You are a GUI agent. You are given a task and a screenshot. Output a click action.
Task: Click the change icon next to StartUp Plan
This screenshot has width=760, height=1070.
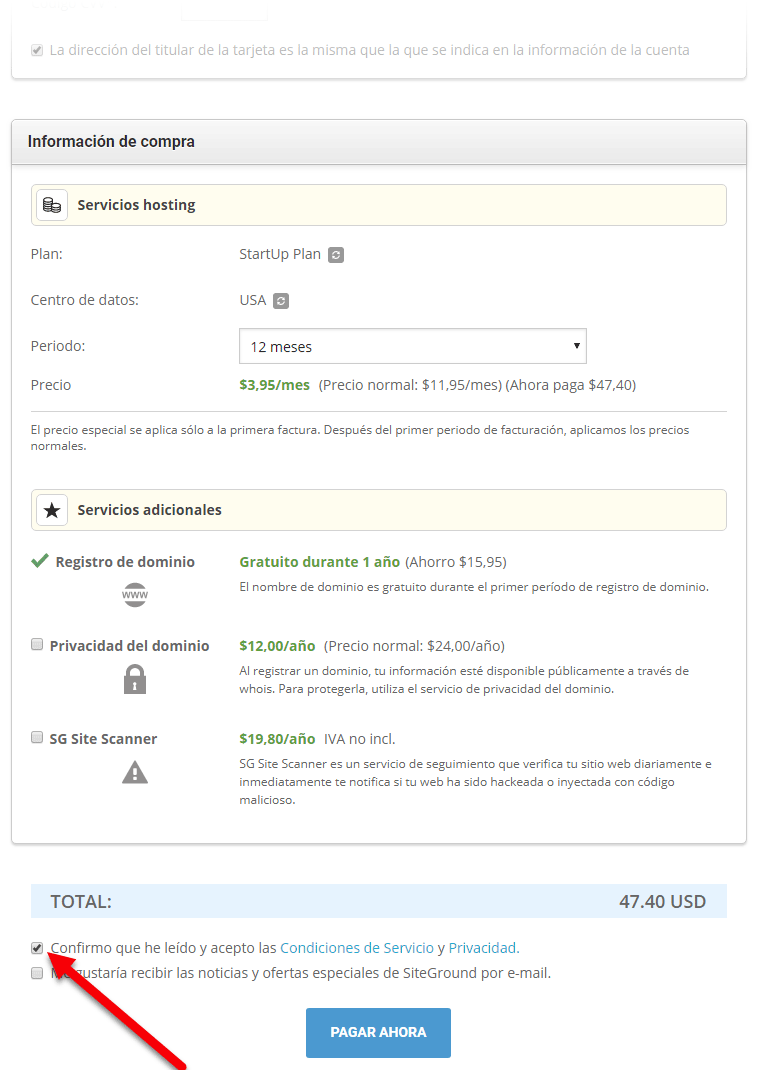[x=335, y=254]
